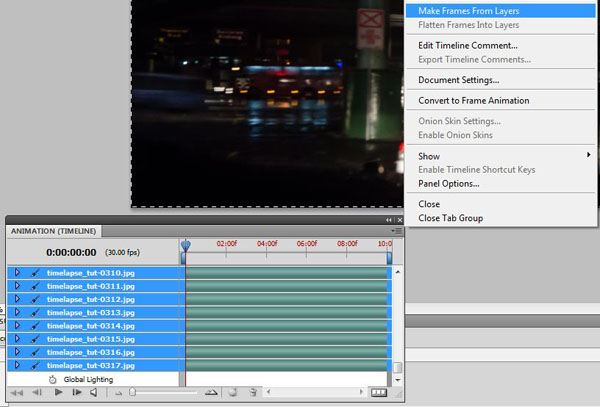Open Panel Options from menu
Viewport: 600px width, 407px height.
pos(501,184)
